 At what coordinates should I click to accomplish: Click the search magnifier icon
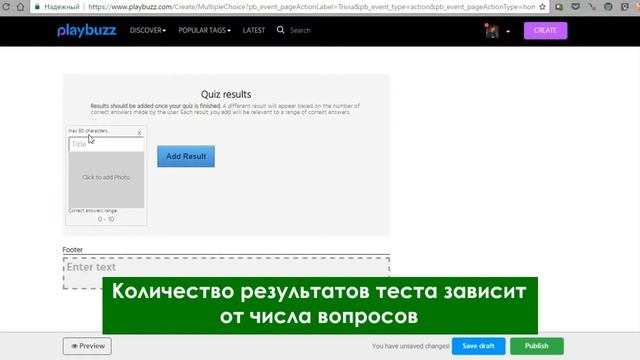tap(280, 30)
